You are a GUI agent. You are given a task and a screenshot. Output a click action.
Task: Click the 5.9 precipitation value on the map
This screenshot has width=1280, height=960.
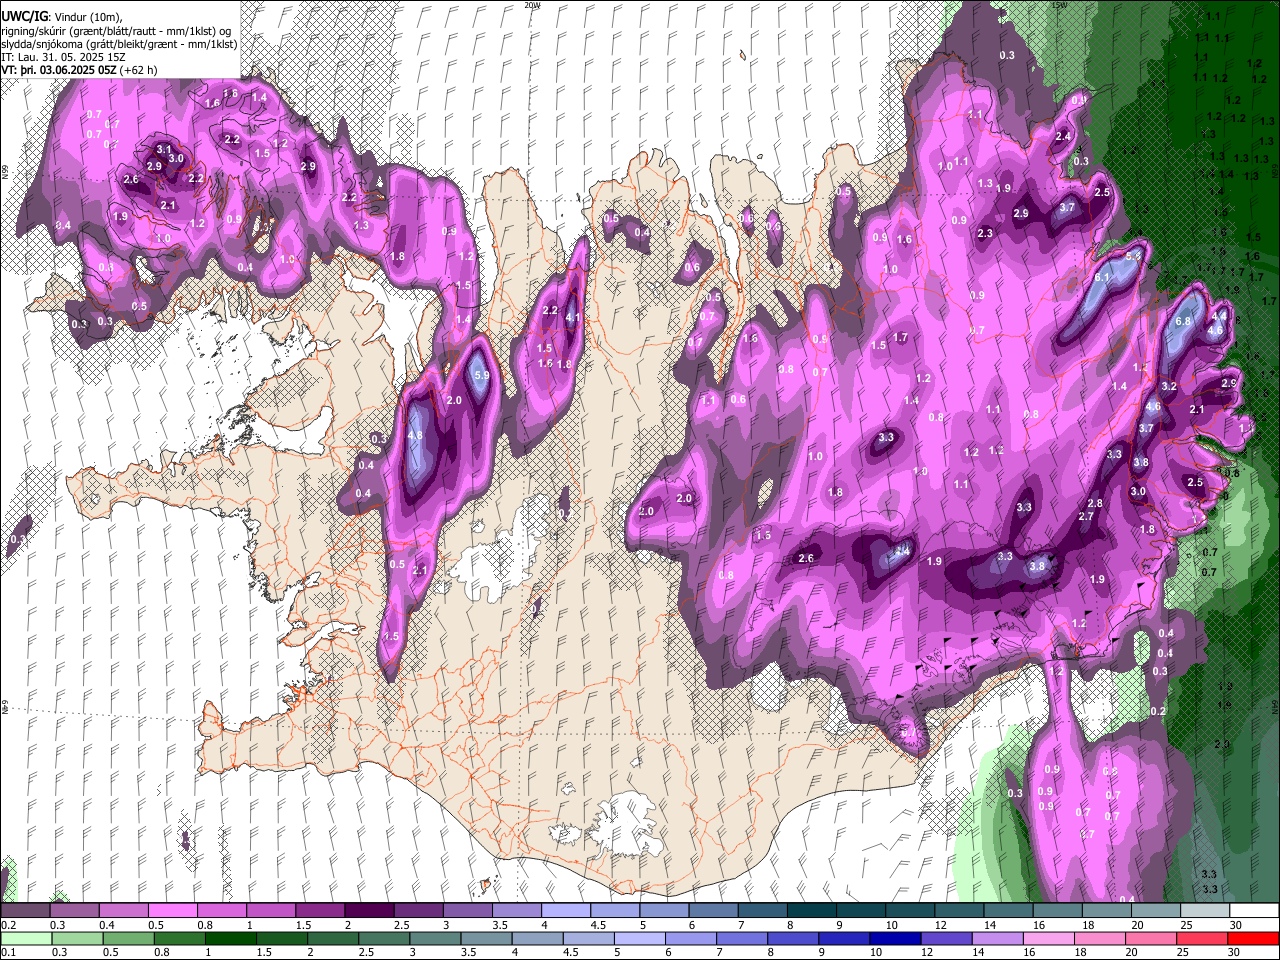coord(481,376)
